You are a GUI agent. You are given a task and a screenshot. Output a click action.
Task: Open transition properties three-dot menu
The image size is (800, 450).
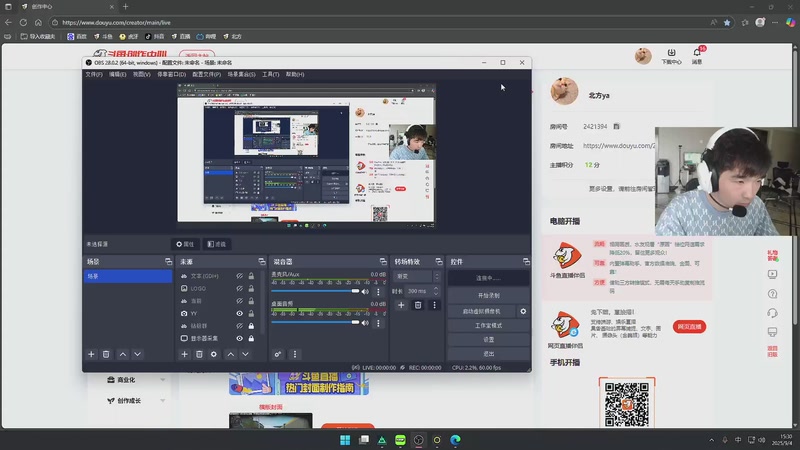pyautogui.click(x=434, y=305)
